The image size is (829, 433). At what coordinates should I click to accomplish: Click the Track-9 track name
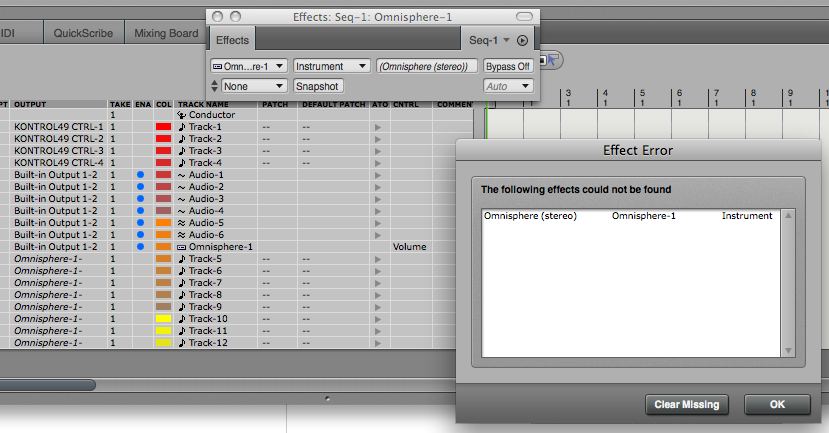coord(205,307)
